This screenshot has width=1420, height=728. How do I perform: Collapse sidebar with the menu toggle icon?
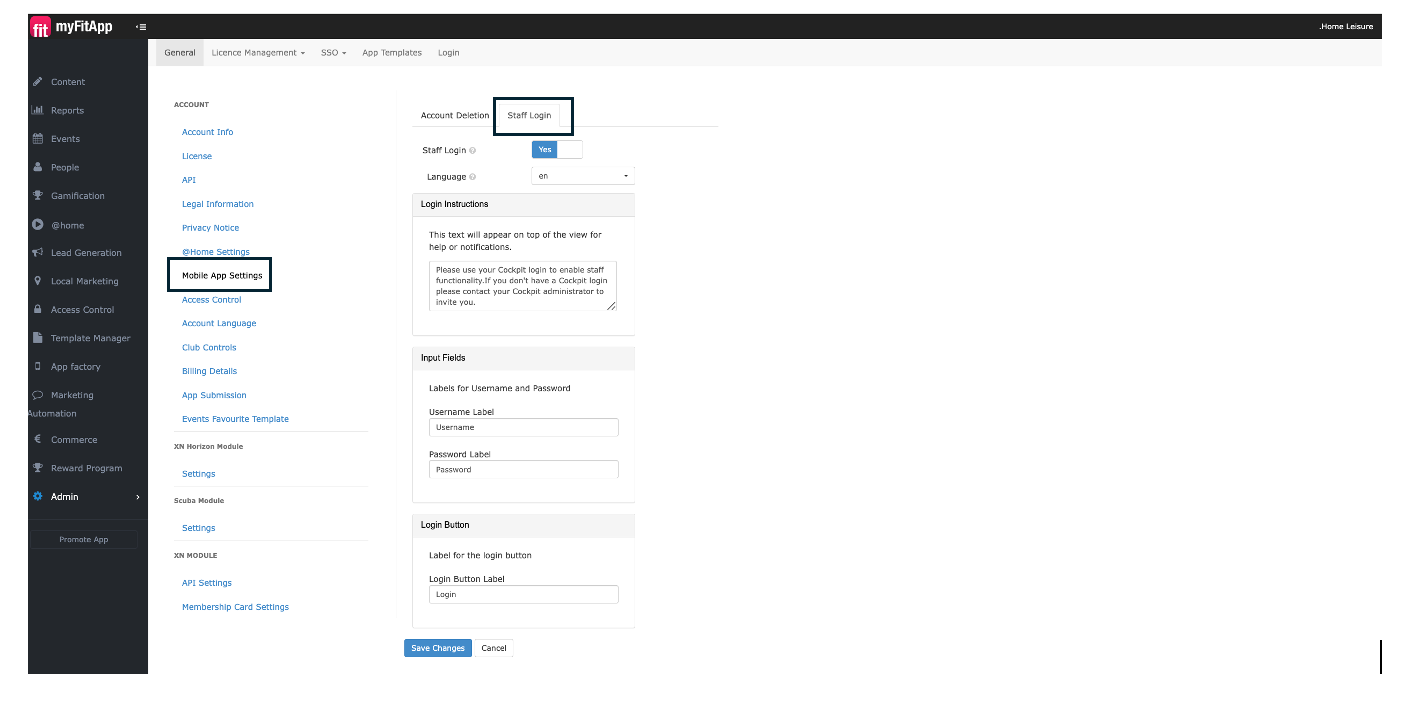tap(141, 27)
